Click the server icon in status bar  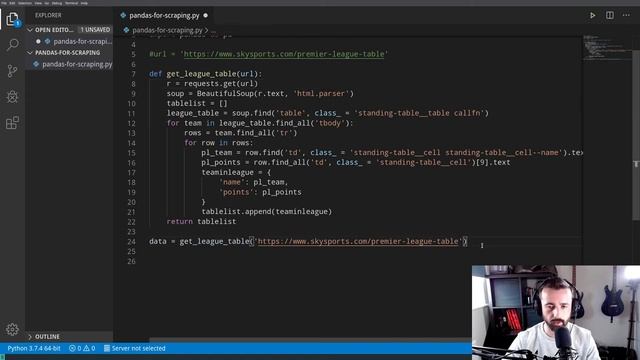tap(107, 348)
